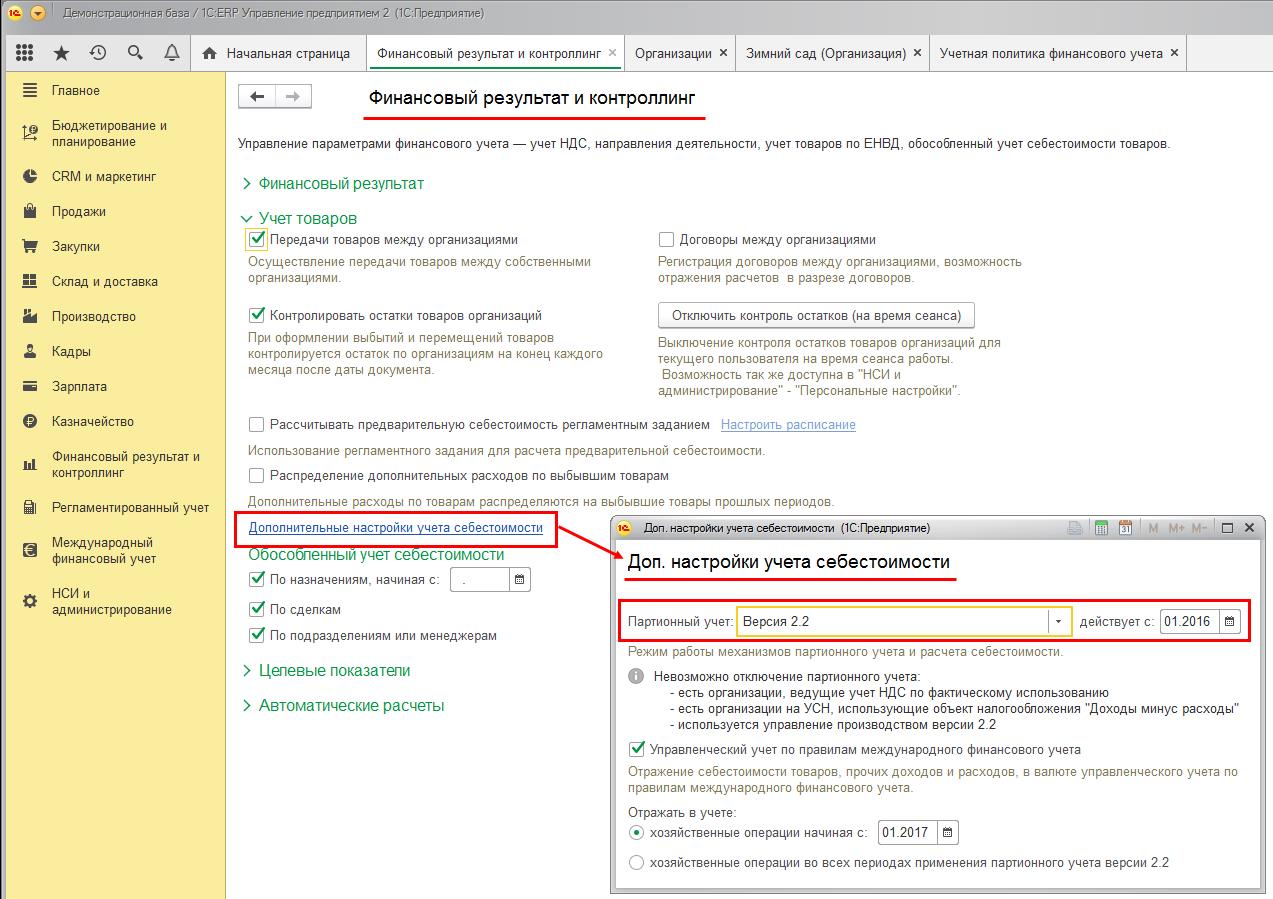Uncheck 'Контролировать остатки товаров организаций'
The width and height of the screenshot is (1273, 899).
coord(256,316)
